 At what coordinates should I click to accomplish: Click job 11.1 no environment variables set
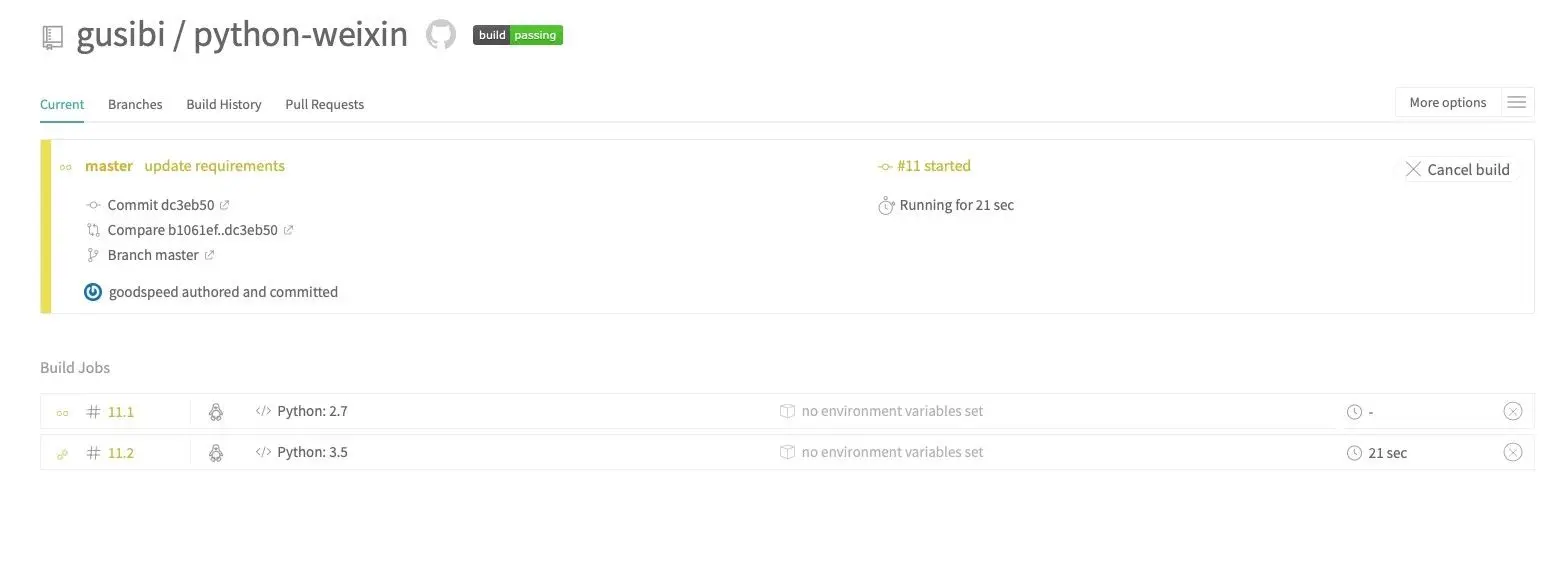[892, 411]
